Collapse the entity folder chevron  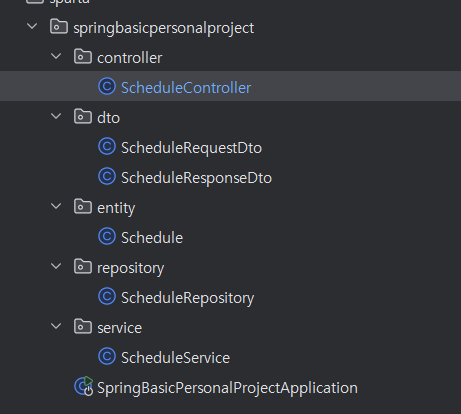coord(56,206)
